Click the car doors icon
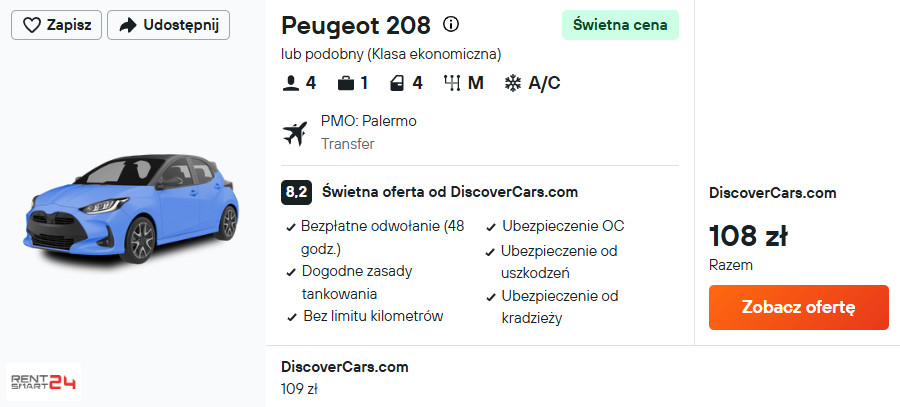900x407 pixels. (x=397, y=83)
